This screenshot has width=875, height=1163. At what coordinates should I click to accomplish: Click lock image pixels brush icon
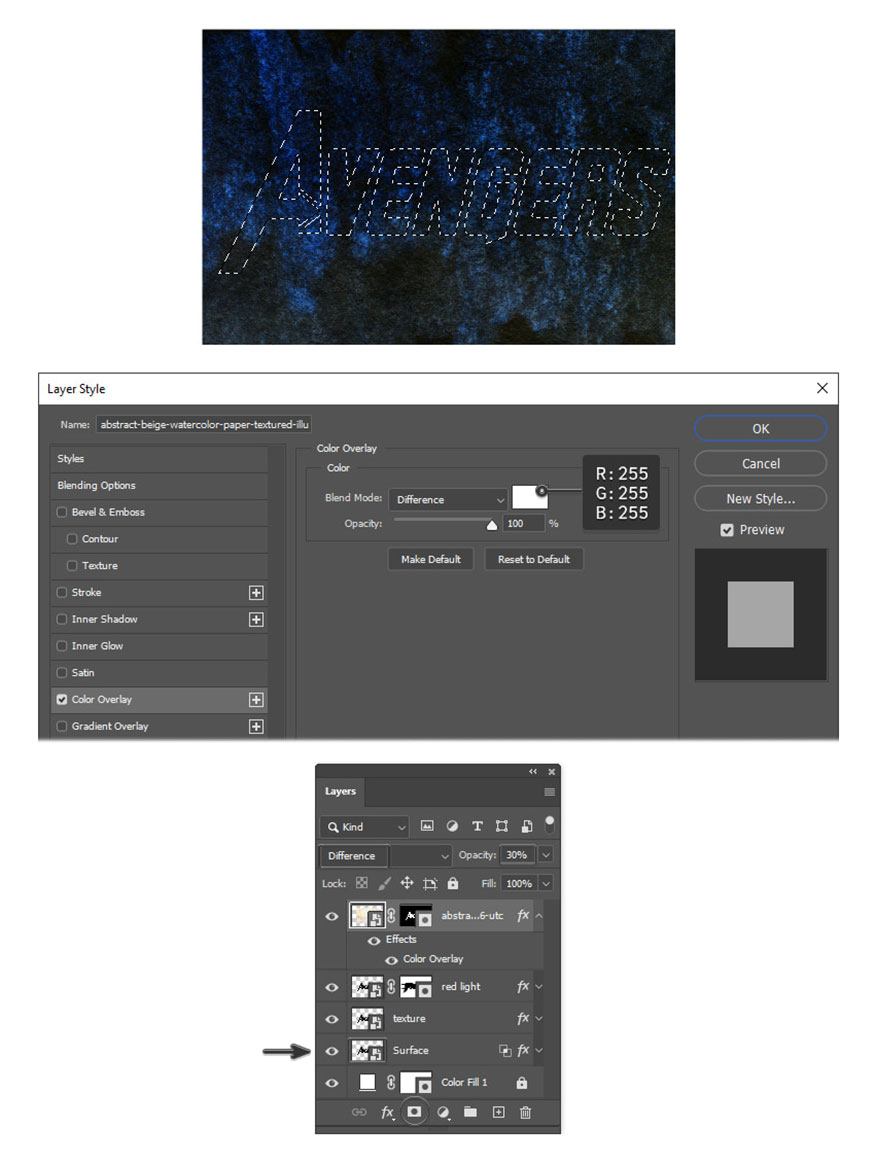[384, 883]
